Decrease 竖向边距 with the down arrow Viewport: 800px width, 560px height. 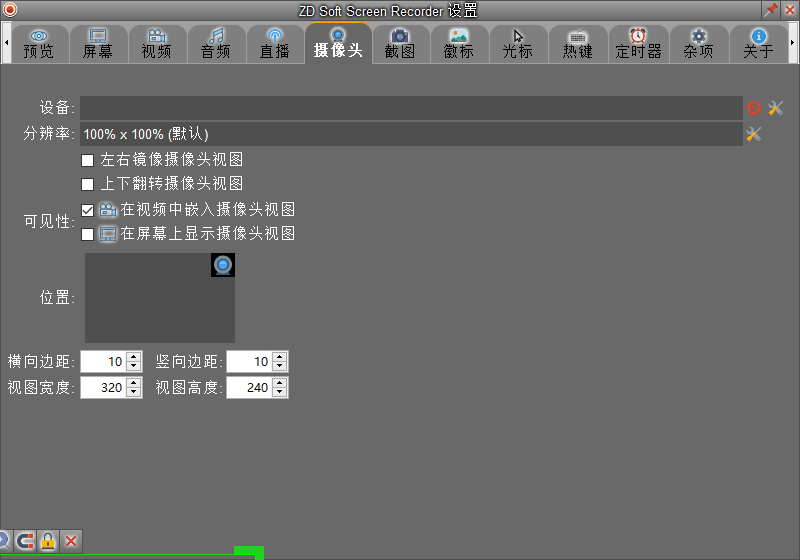[280, 367]
